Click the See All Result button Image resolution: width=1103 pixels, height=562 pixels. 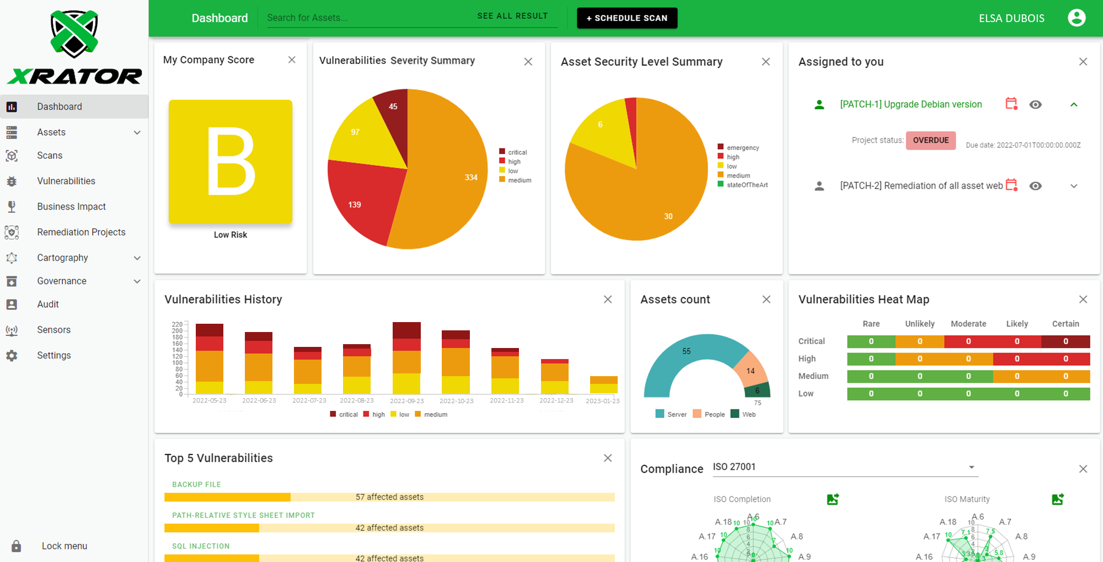pos(512,15)
